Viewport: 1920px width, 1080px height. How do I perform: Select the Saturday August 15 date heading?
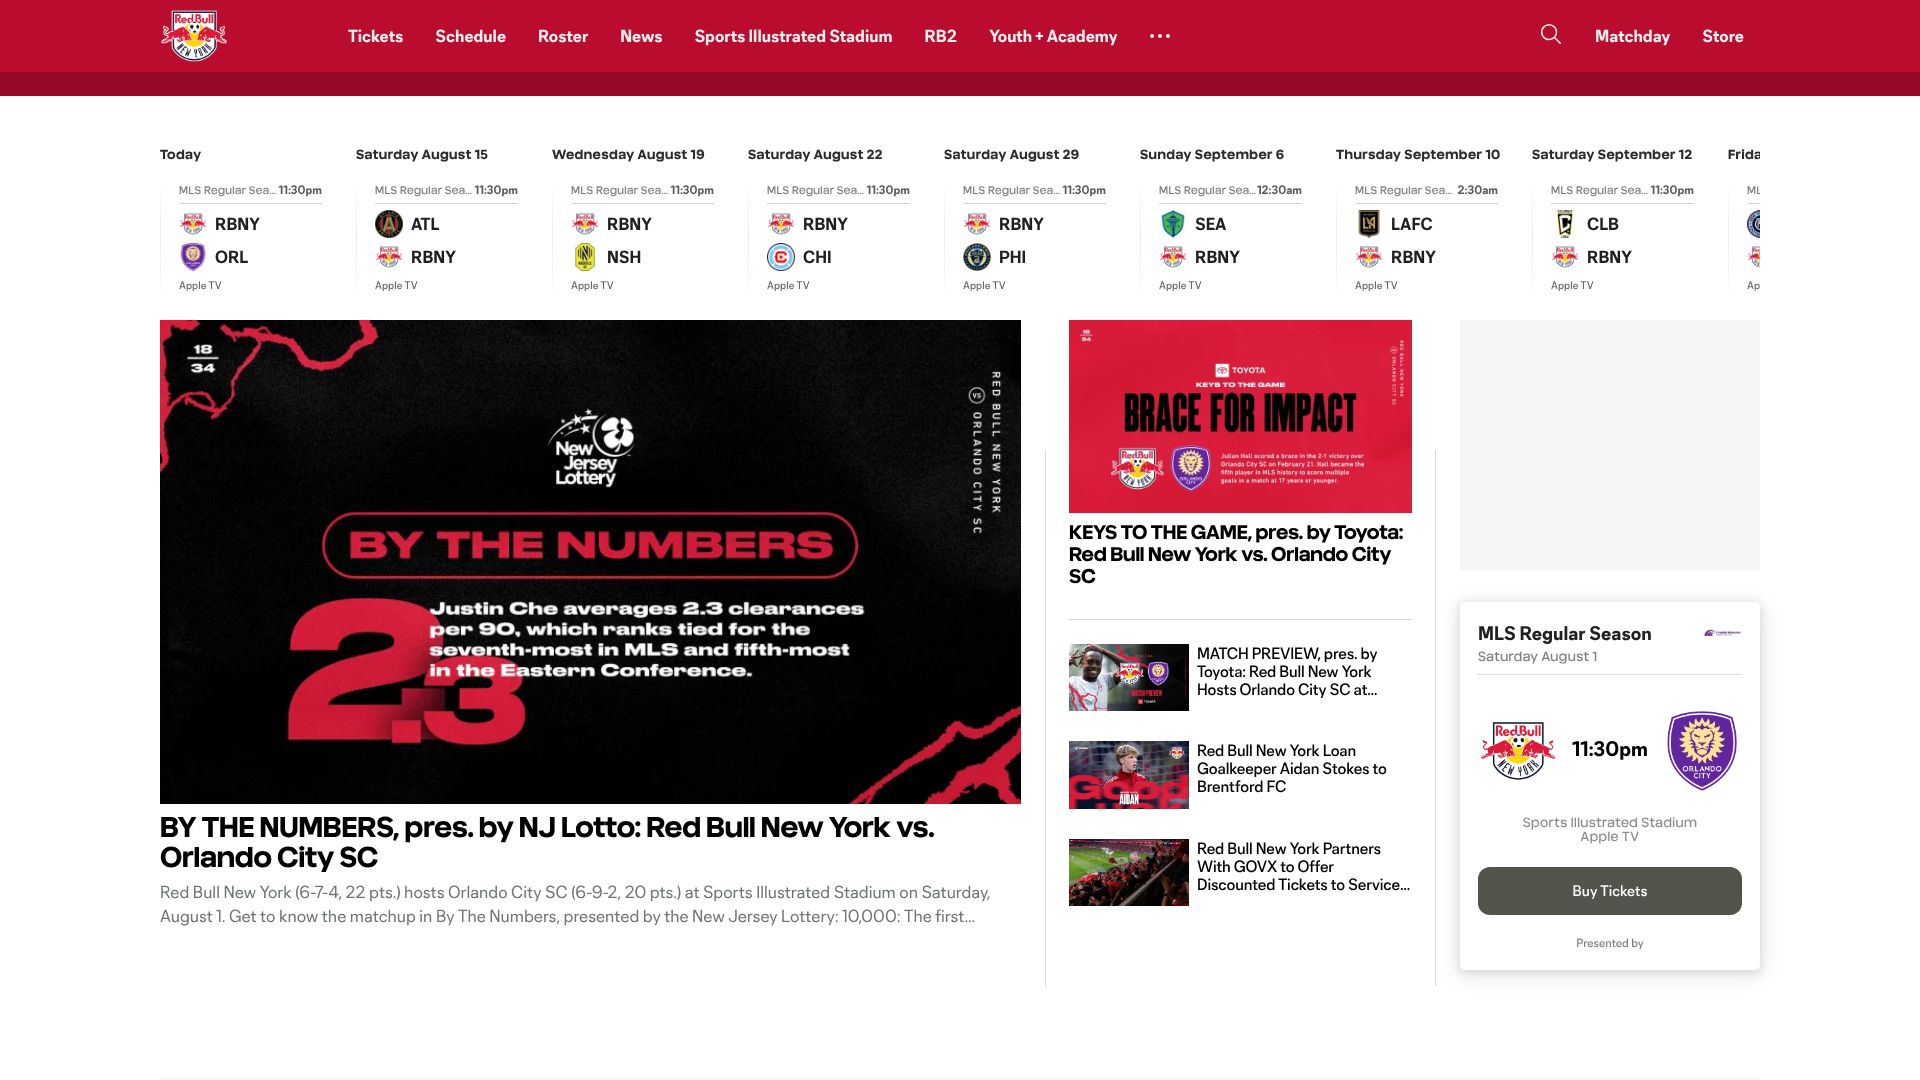pyautogui.click(x=422, y=154)
